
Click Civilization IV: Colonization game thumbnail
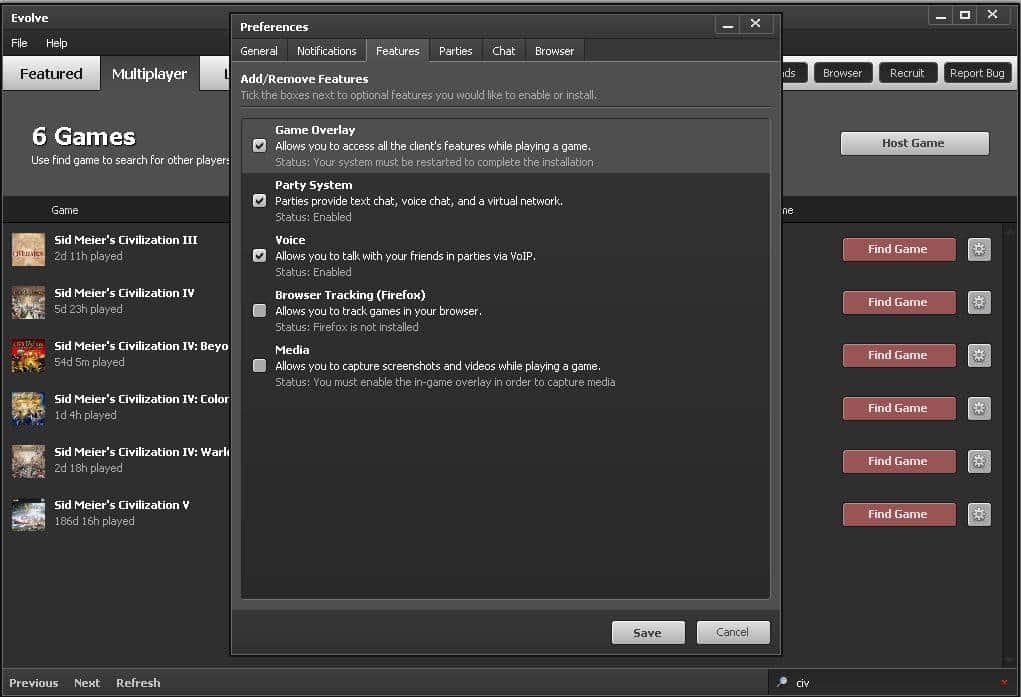(28, 408)
